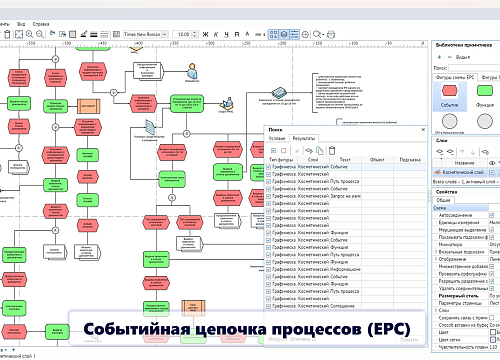Click the trash icon in search results toolbar
Screen dimensions: 500x360
tap(332, 151)
